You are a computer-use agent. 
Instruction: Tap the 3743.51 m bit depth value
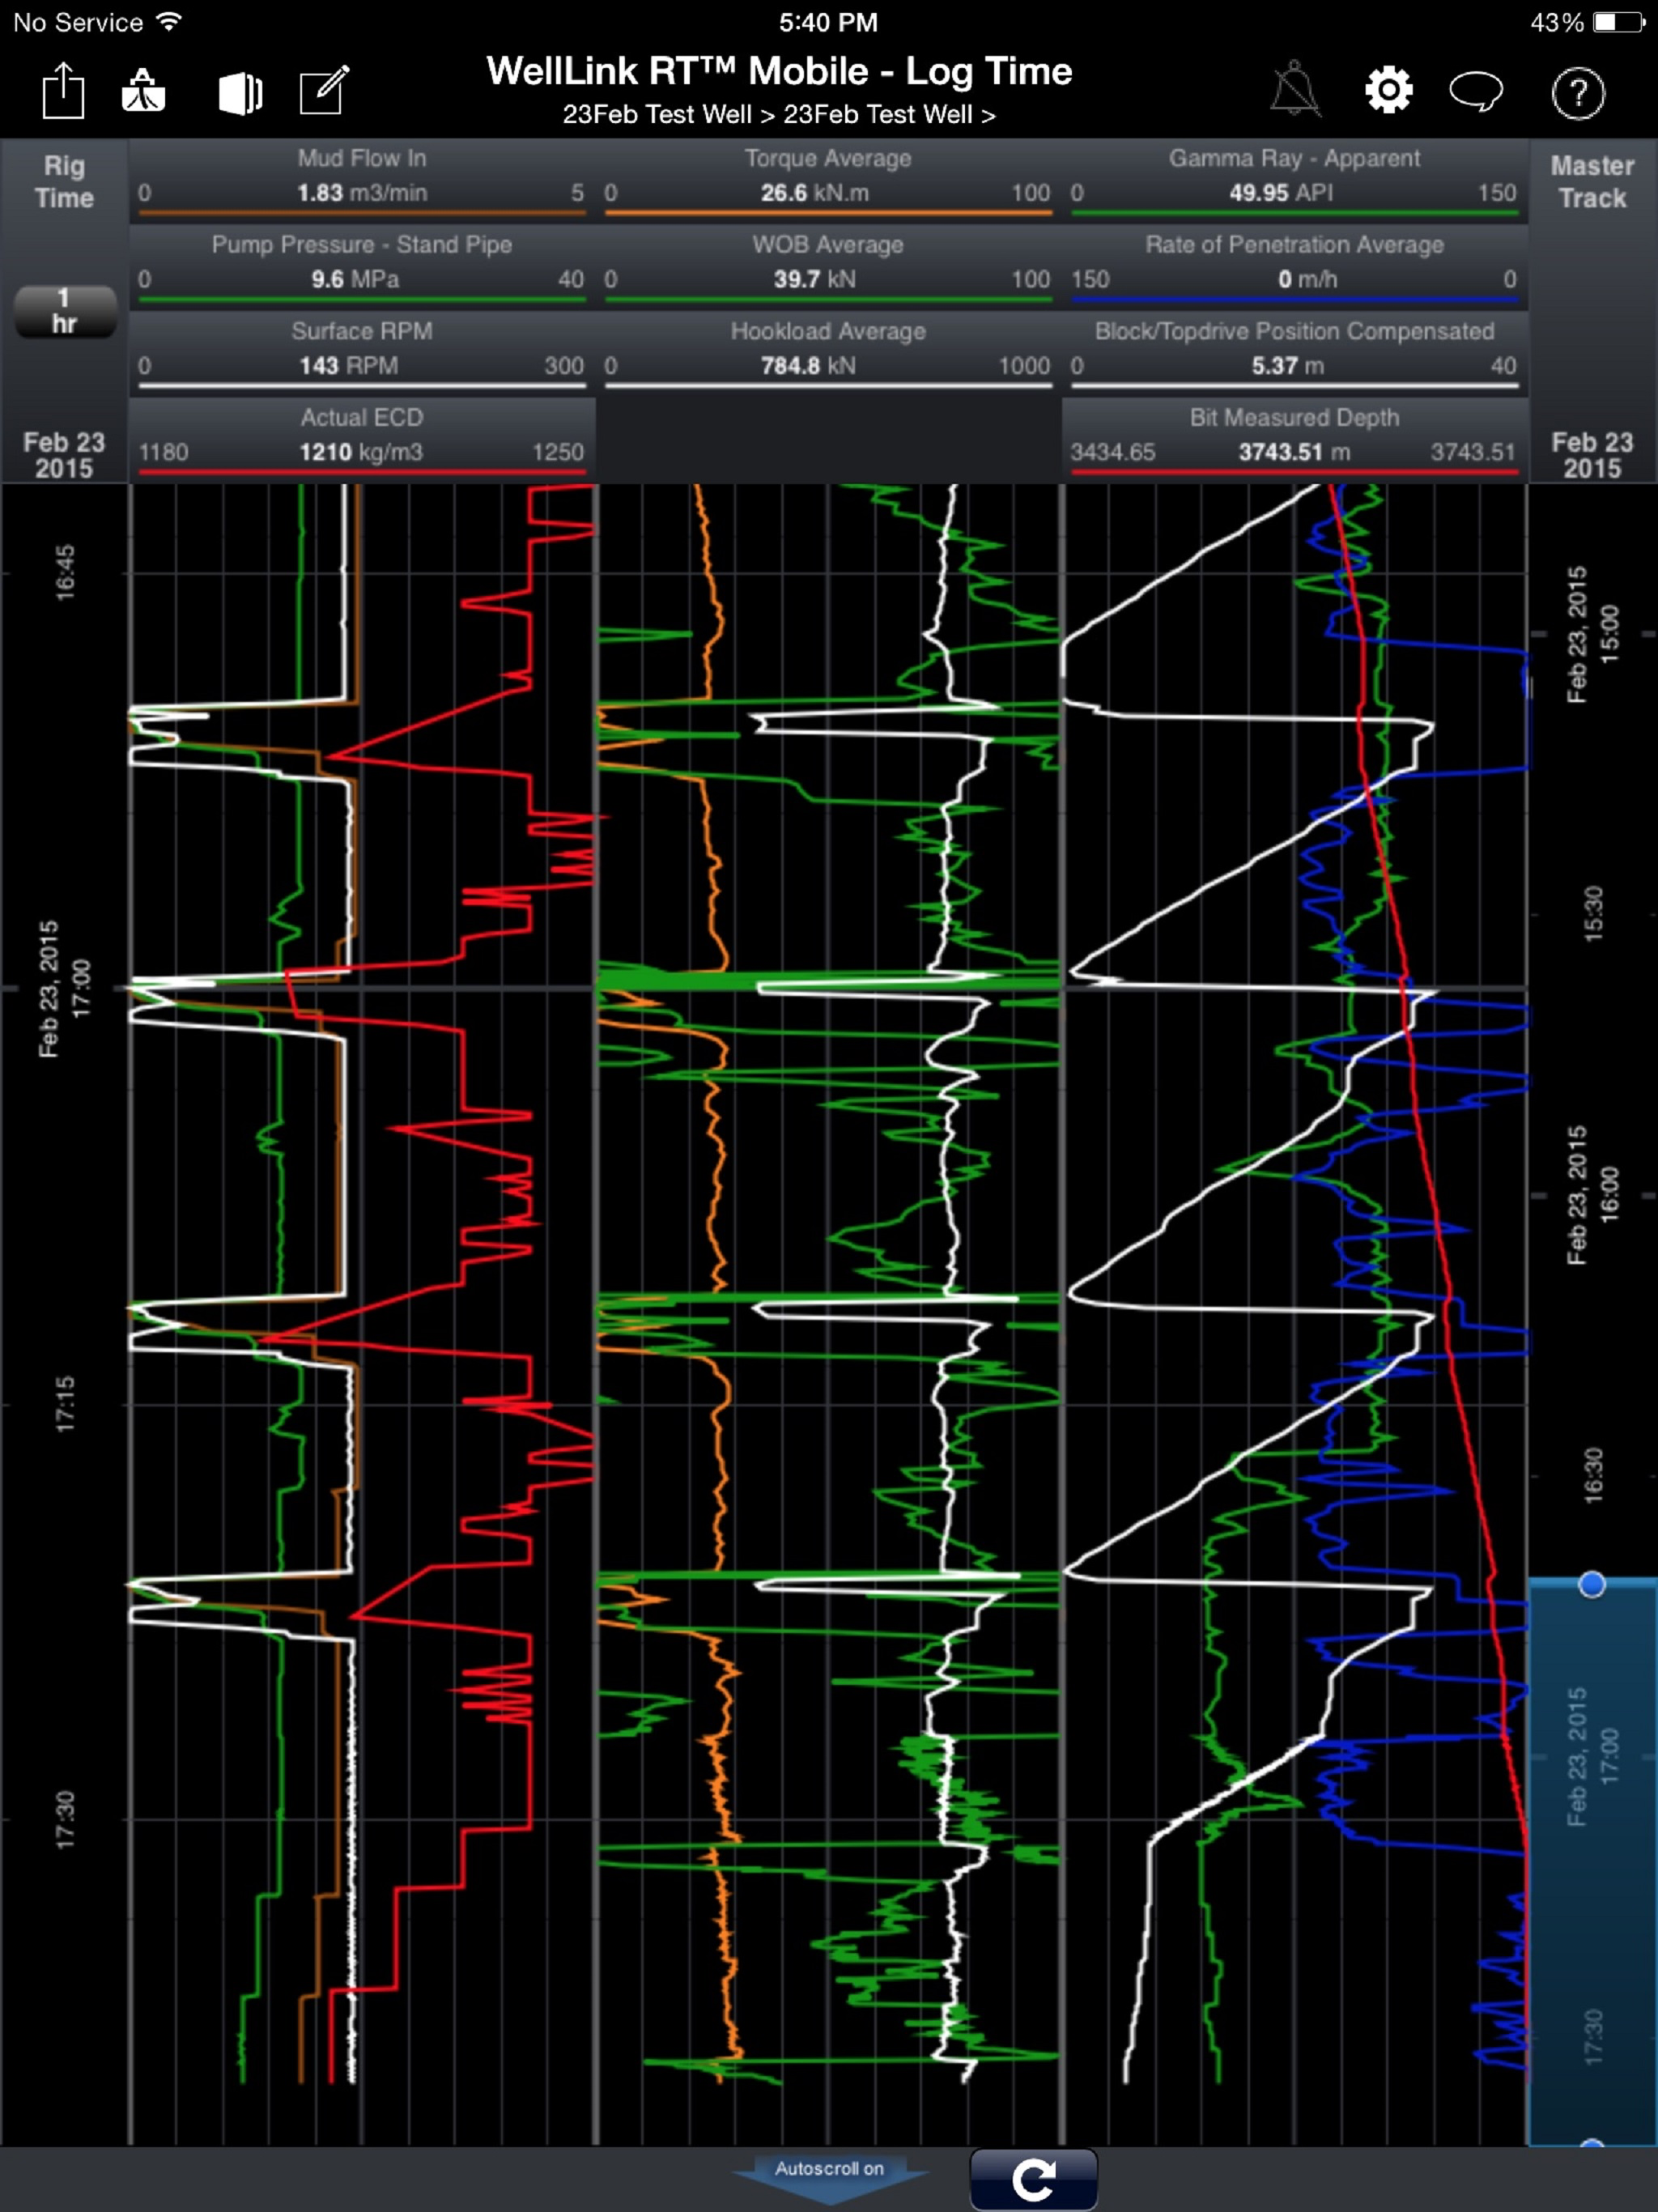pyautogui.click(x=1294, y=452)
